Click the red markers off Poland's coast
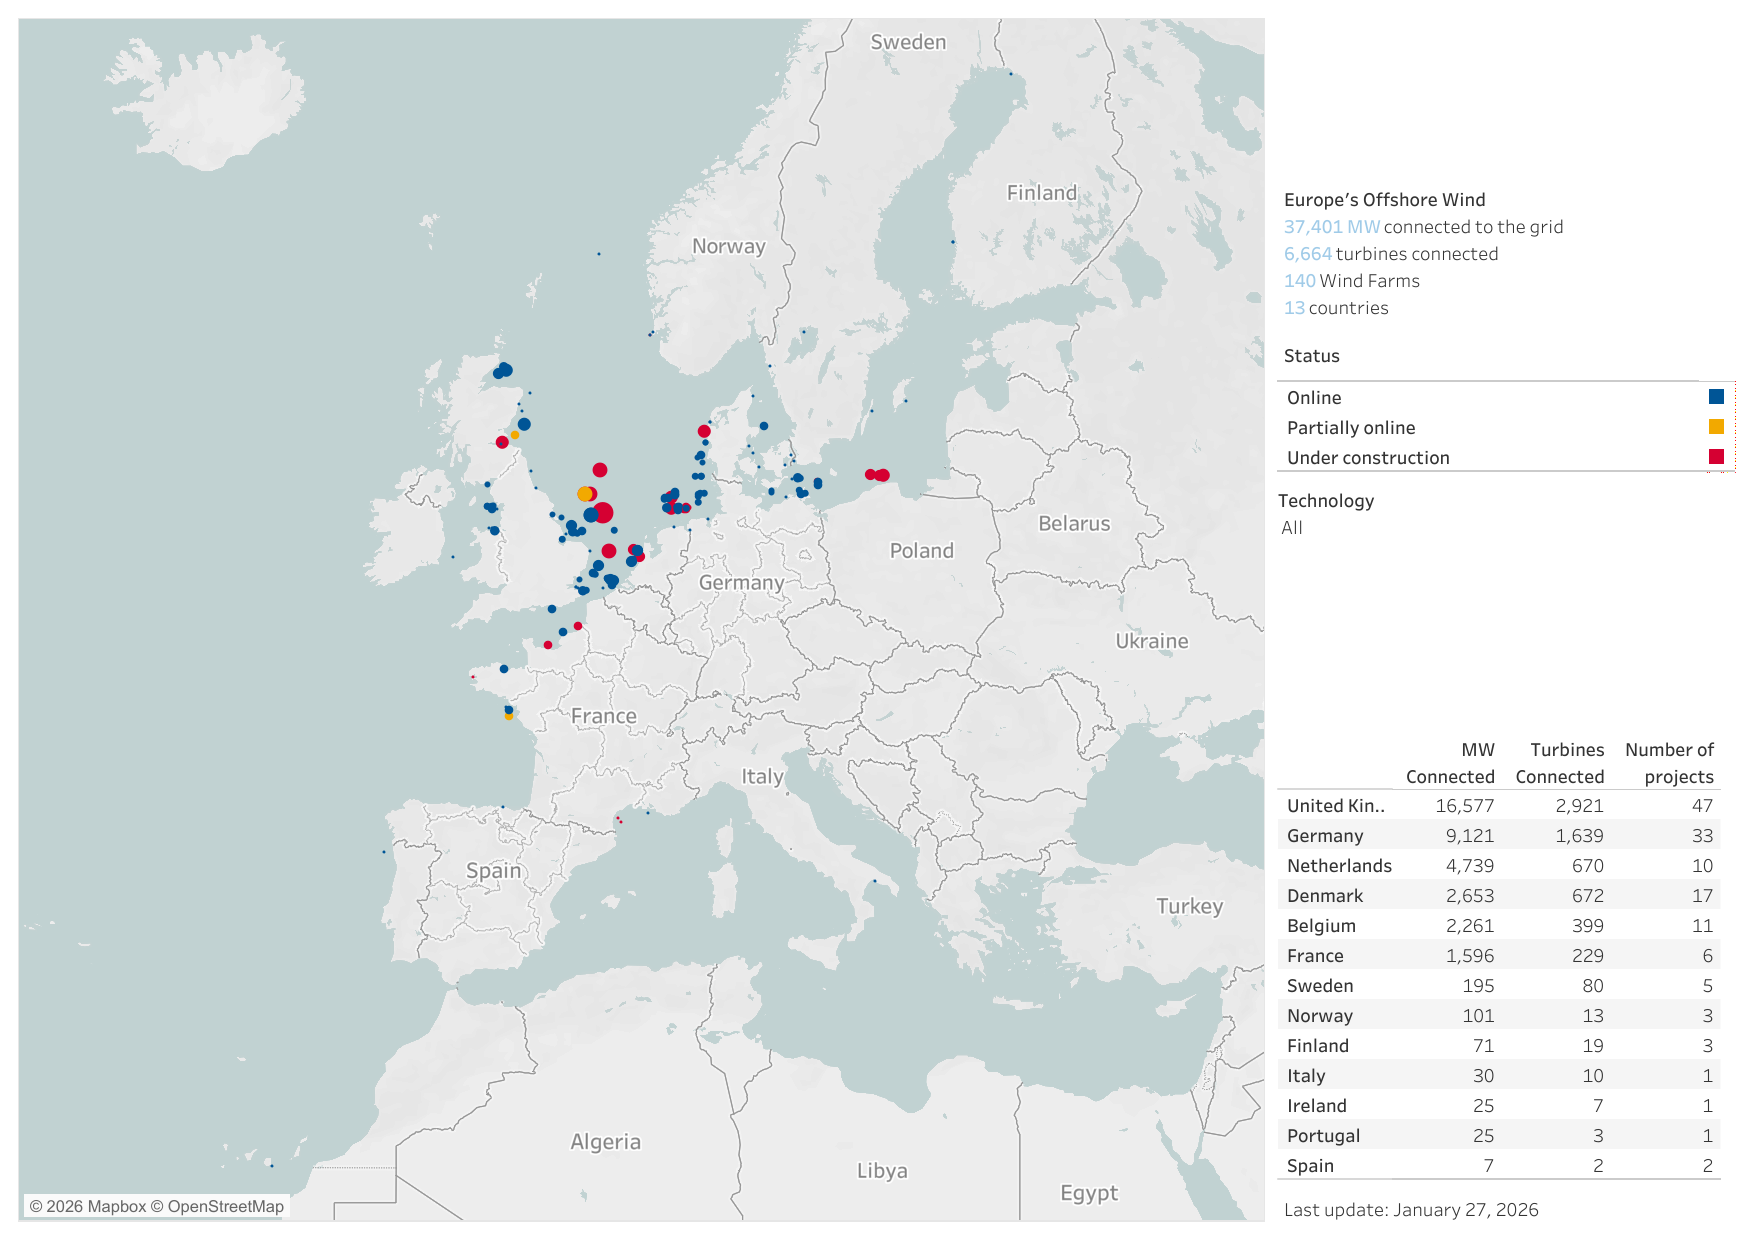 click(x=877, y=475)
